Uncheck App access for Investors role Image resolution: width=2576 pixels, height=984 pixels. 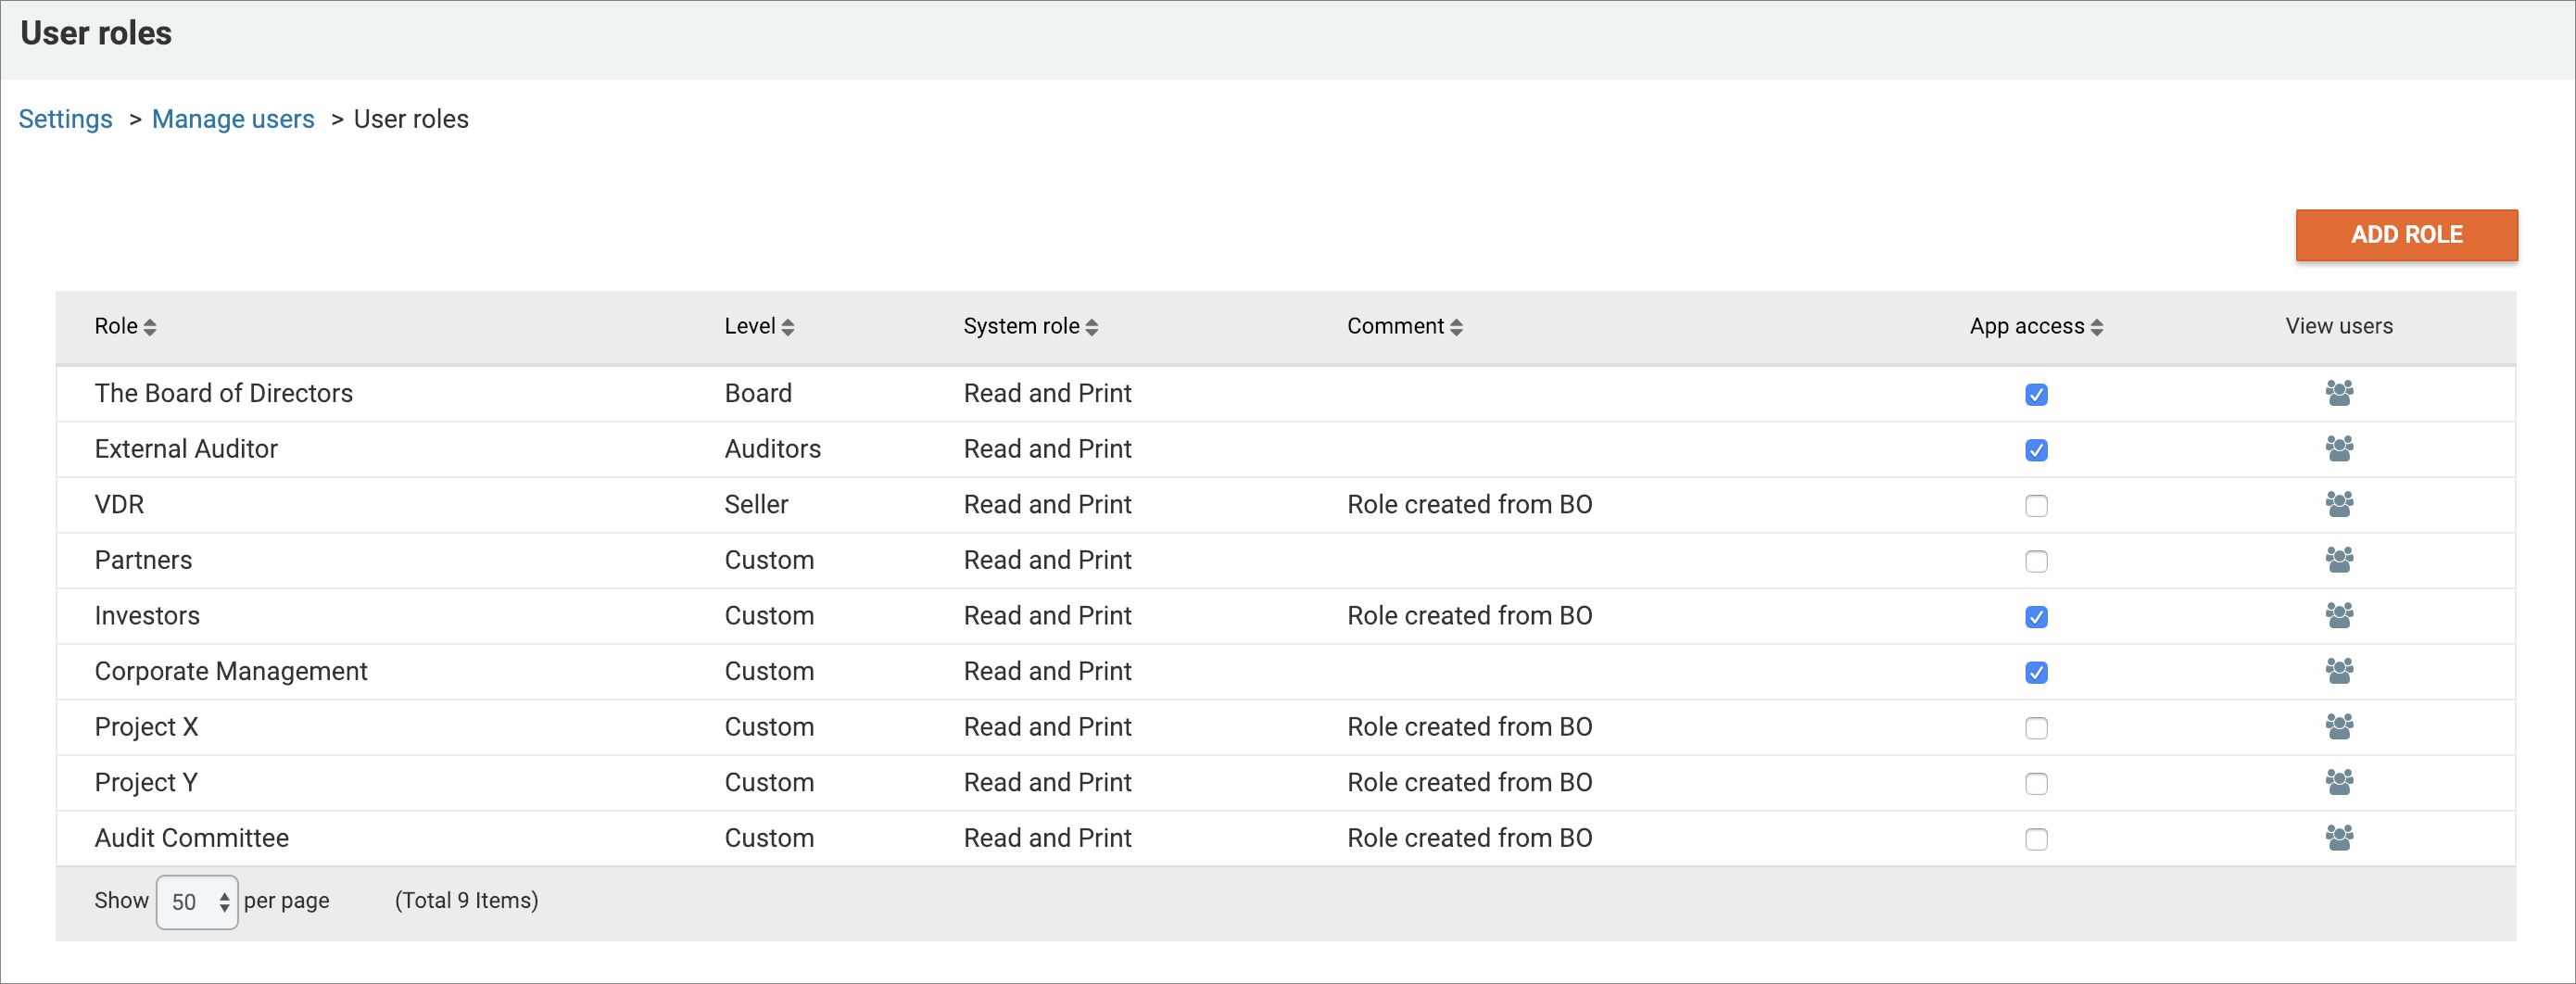[2037, 617]
